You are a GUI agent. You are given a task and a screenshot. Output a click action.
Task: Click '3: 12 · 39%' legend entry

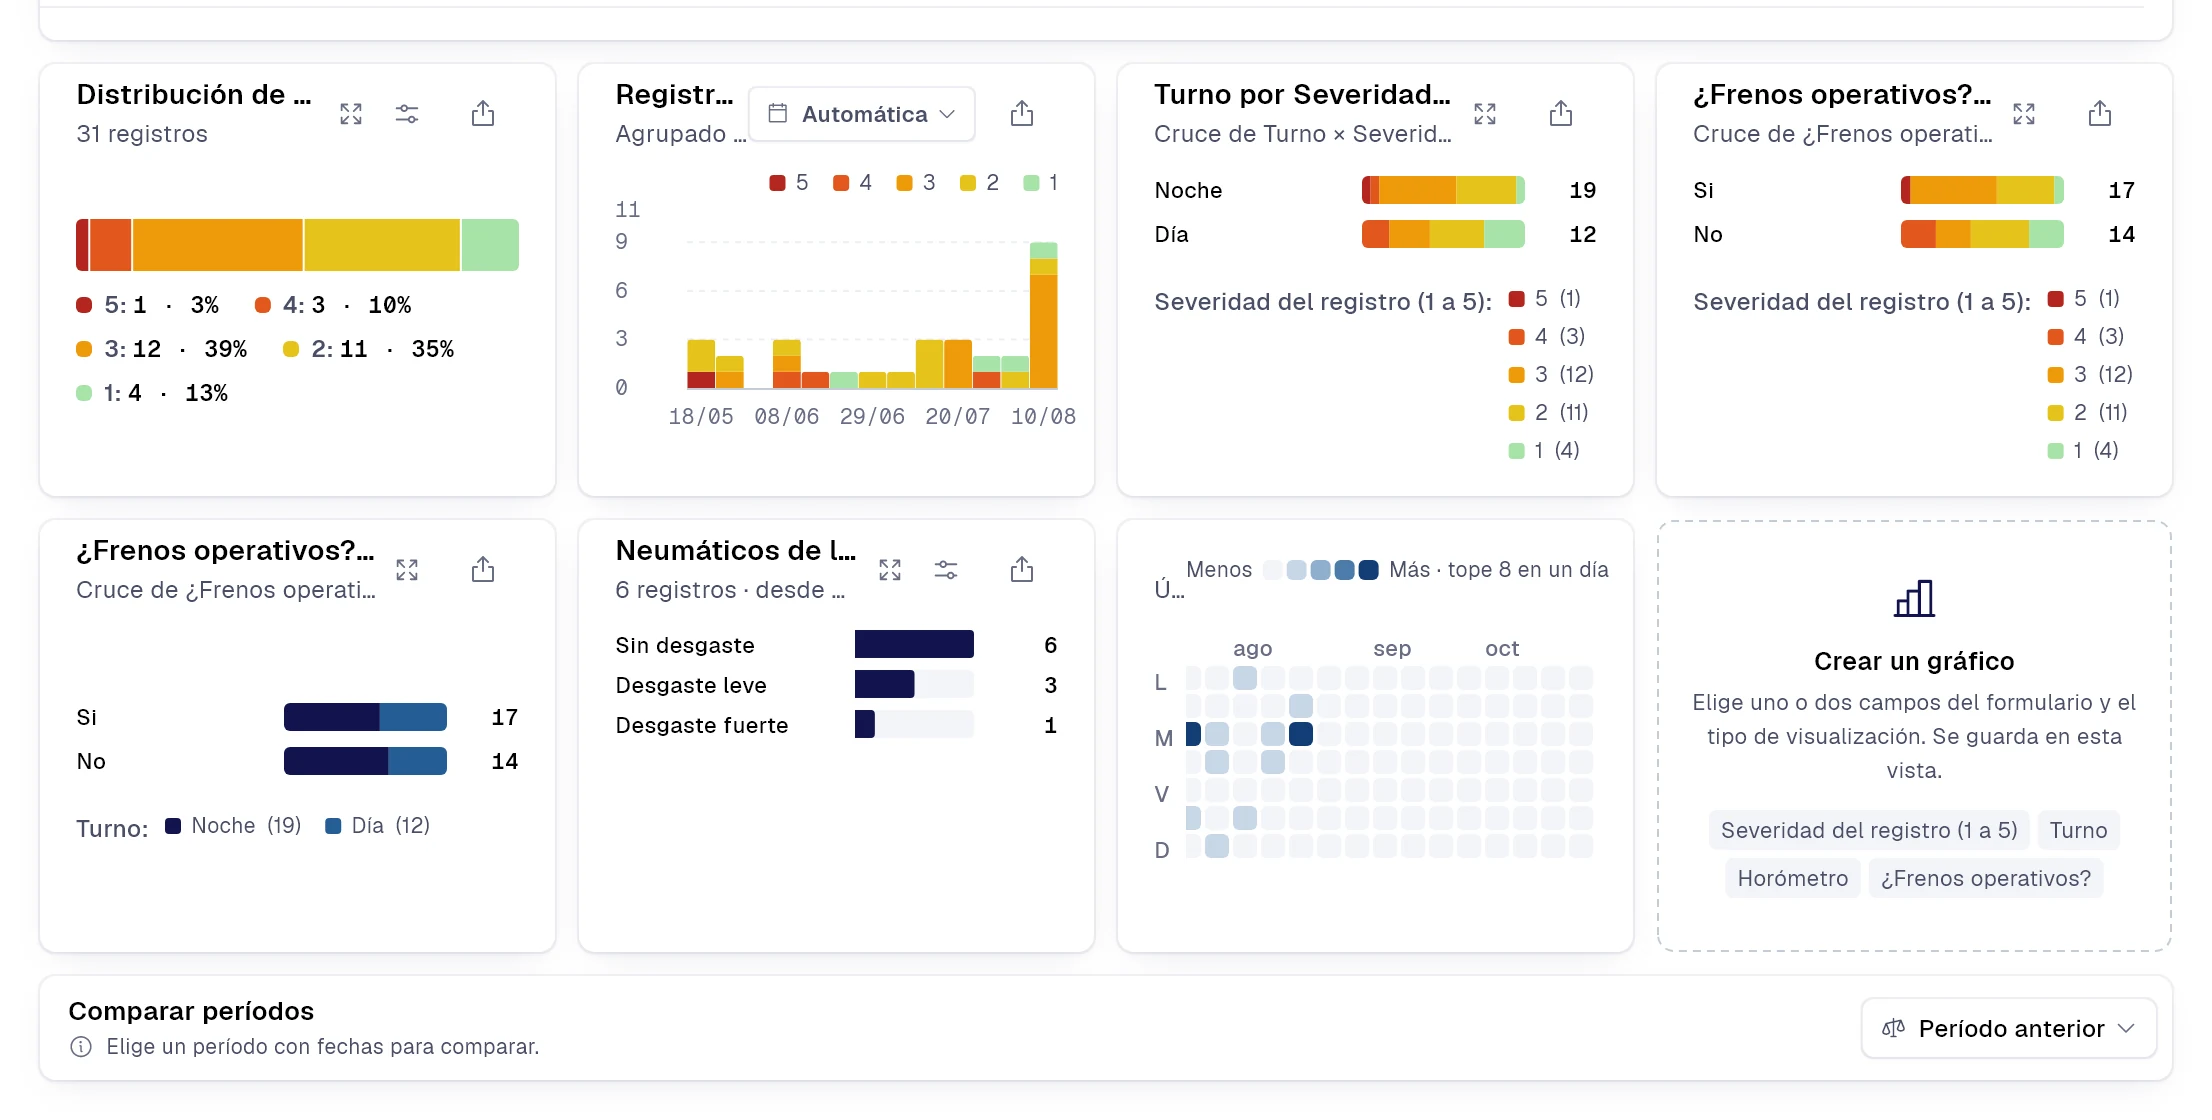point(161,349)
